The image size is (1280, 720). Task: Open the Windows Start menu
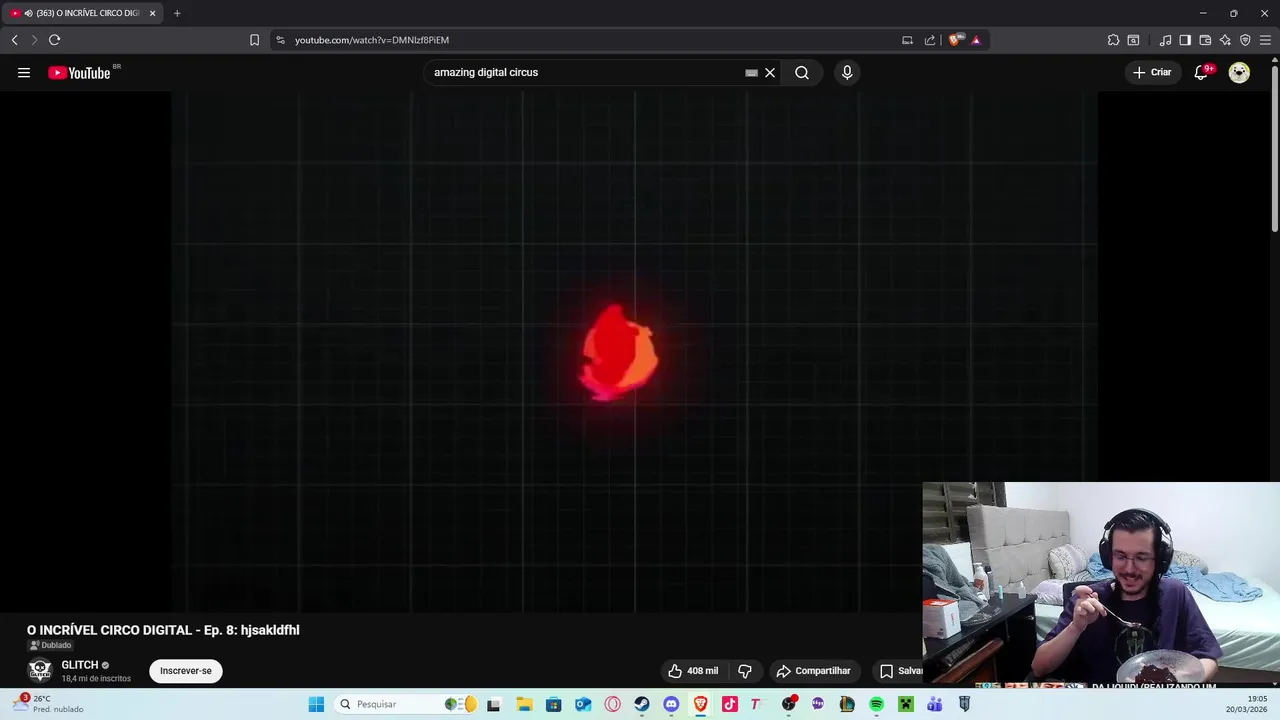pos(316,704)
